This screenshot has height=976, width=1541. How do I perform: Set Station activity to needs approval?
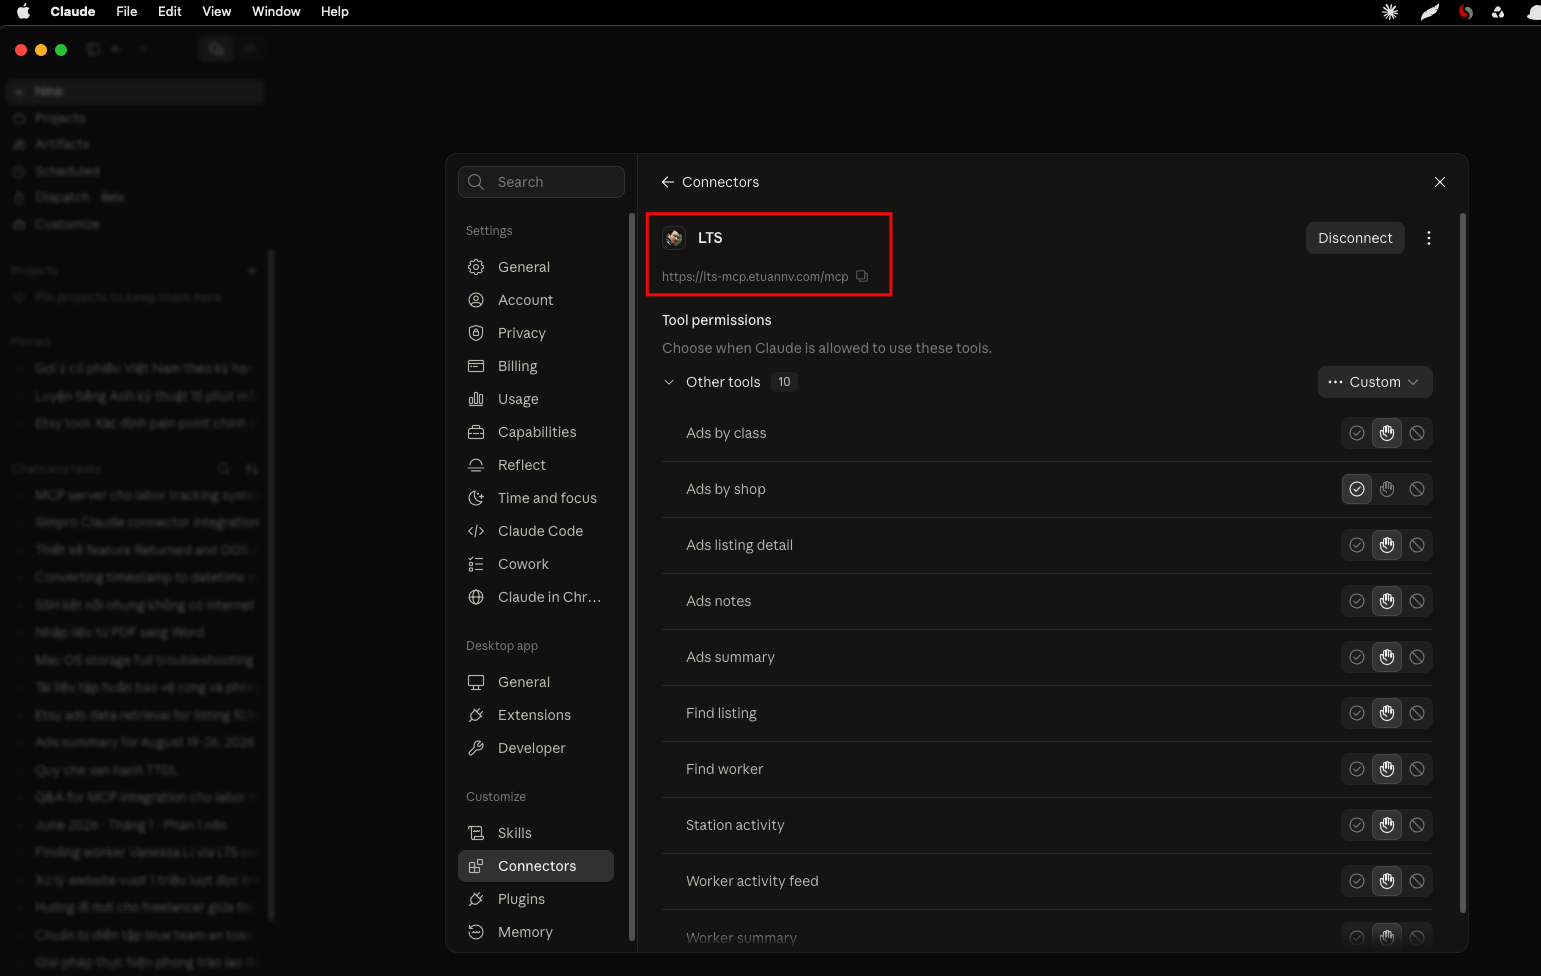coord(1387,825)
